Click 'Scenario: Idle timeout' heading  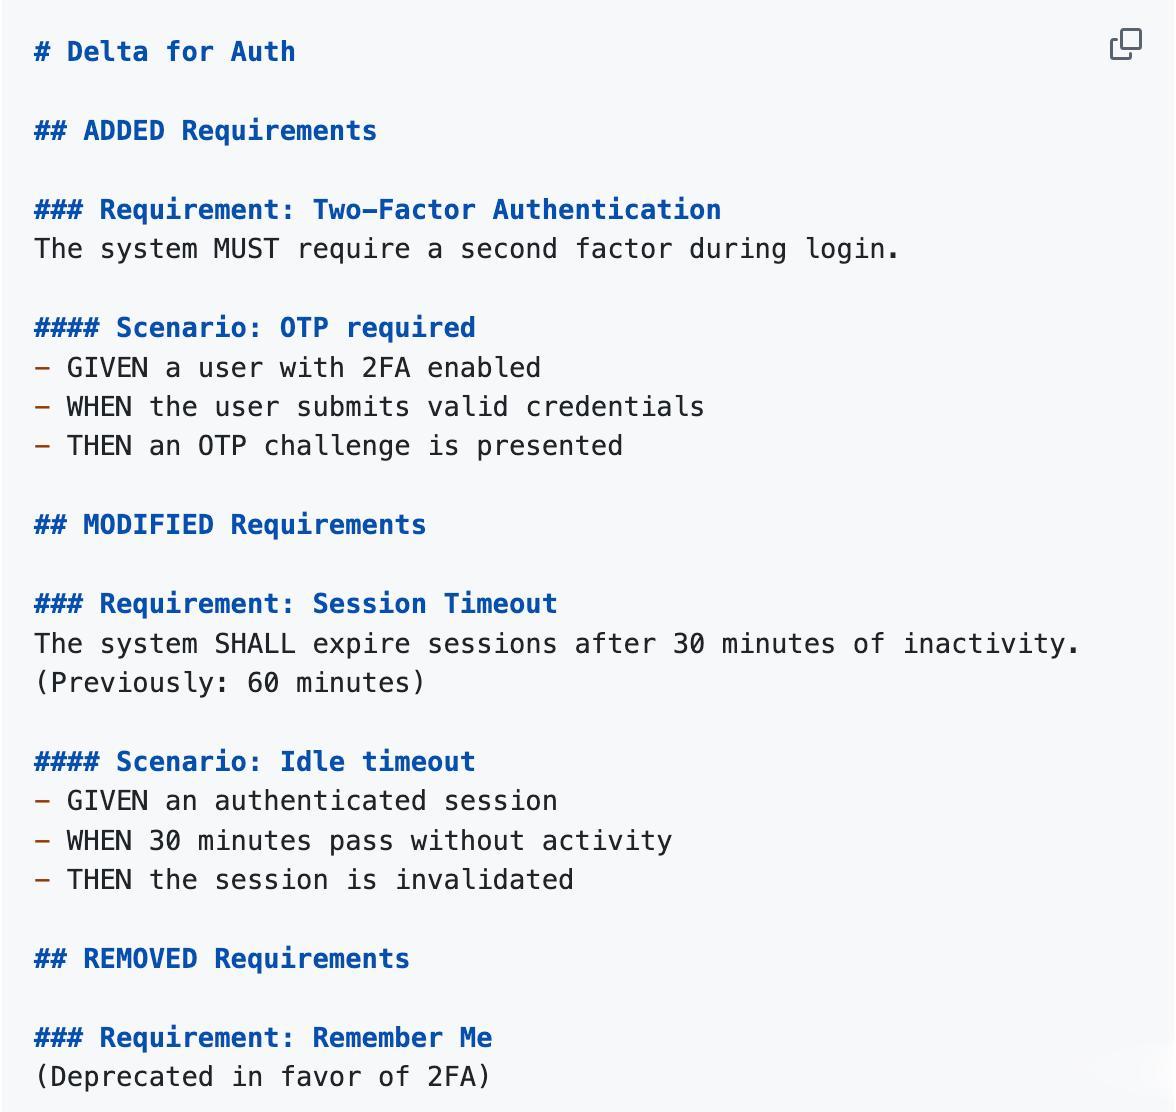coord(255,762)
